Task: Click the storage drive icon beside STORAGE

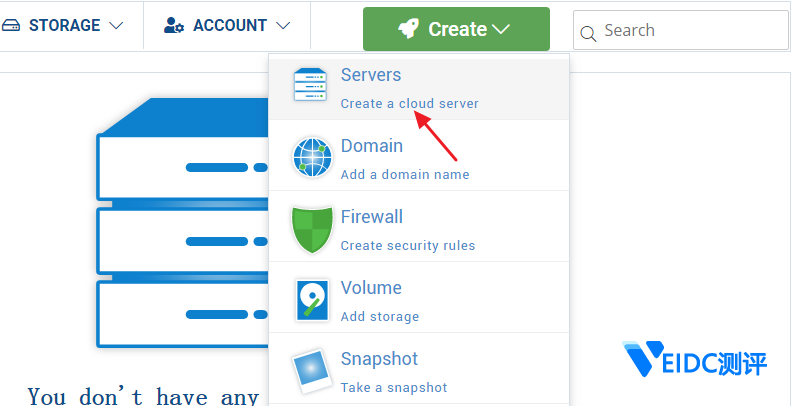Action: (x=11, y=26)
